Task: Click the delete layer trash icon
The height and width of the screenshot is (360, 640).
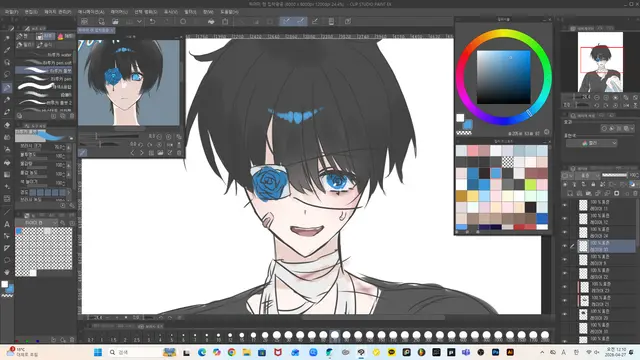Action: pyautogui.click(x=635, y=193)
